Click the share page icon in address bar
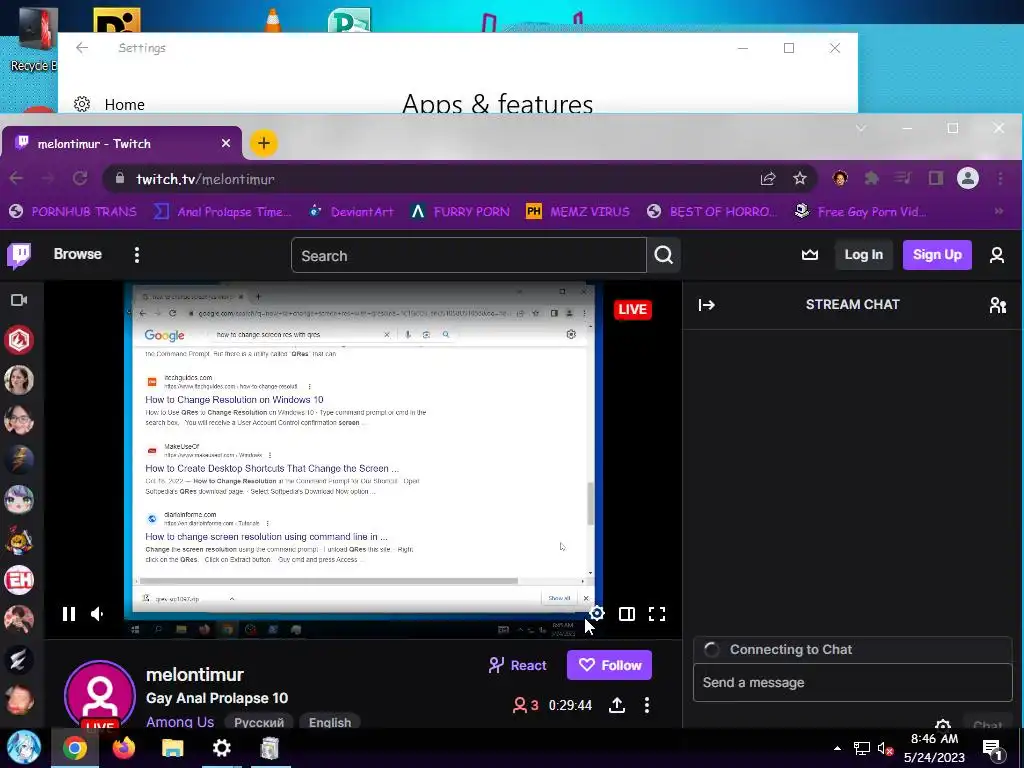This screenshot has width=1024, height=768. click(x=768, y=178)
